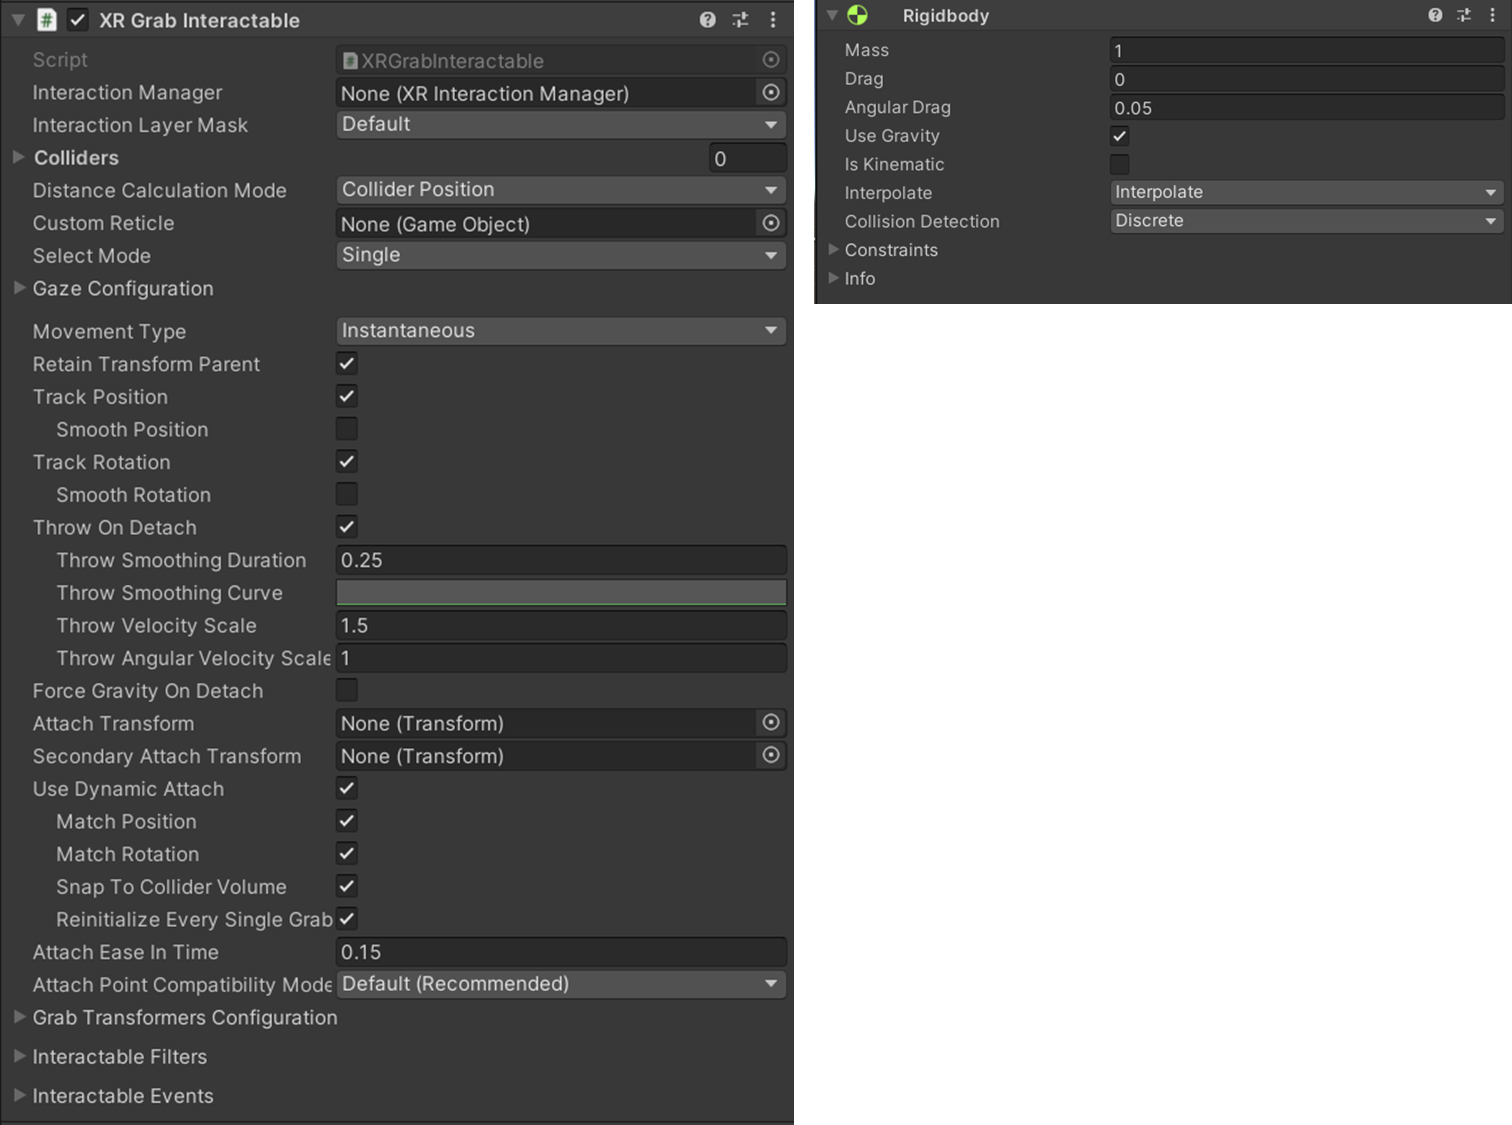This screenshot has width=1512, height=1125.
Task: Click the Script field object picker
Action: 771,60
